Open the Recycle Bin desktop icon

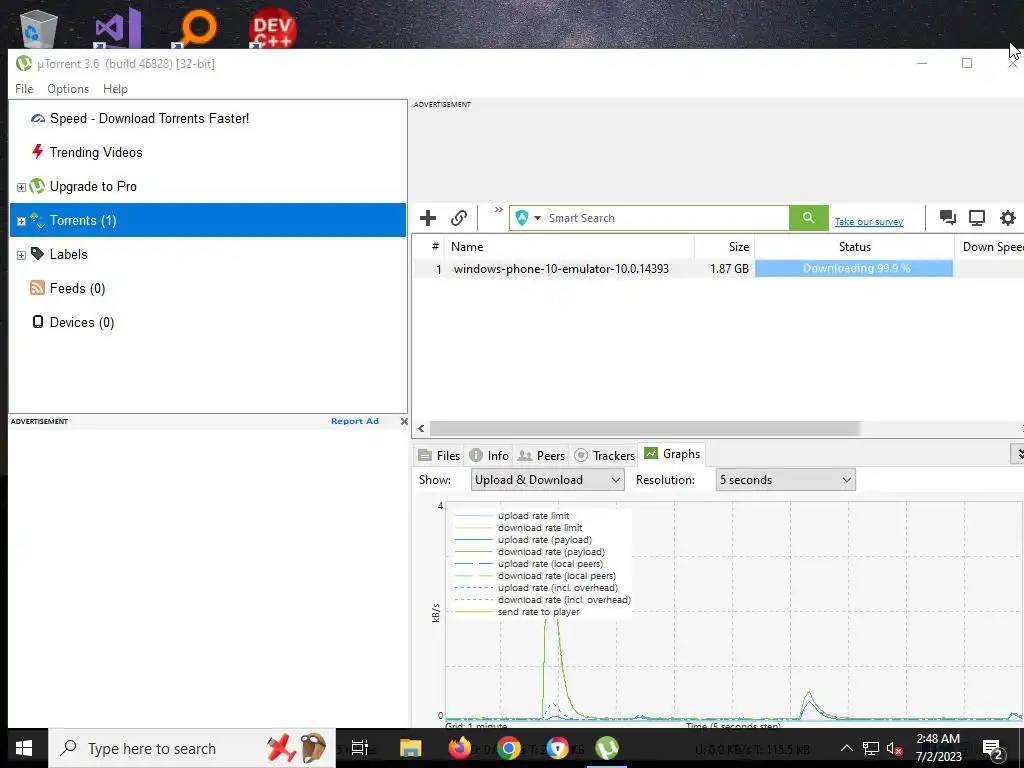[x=39, y=29]
